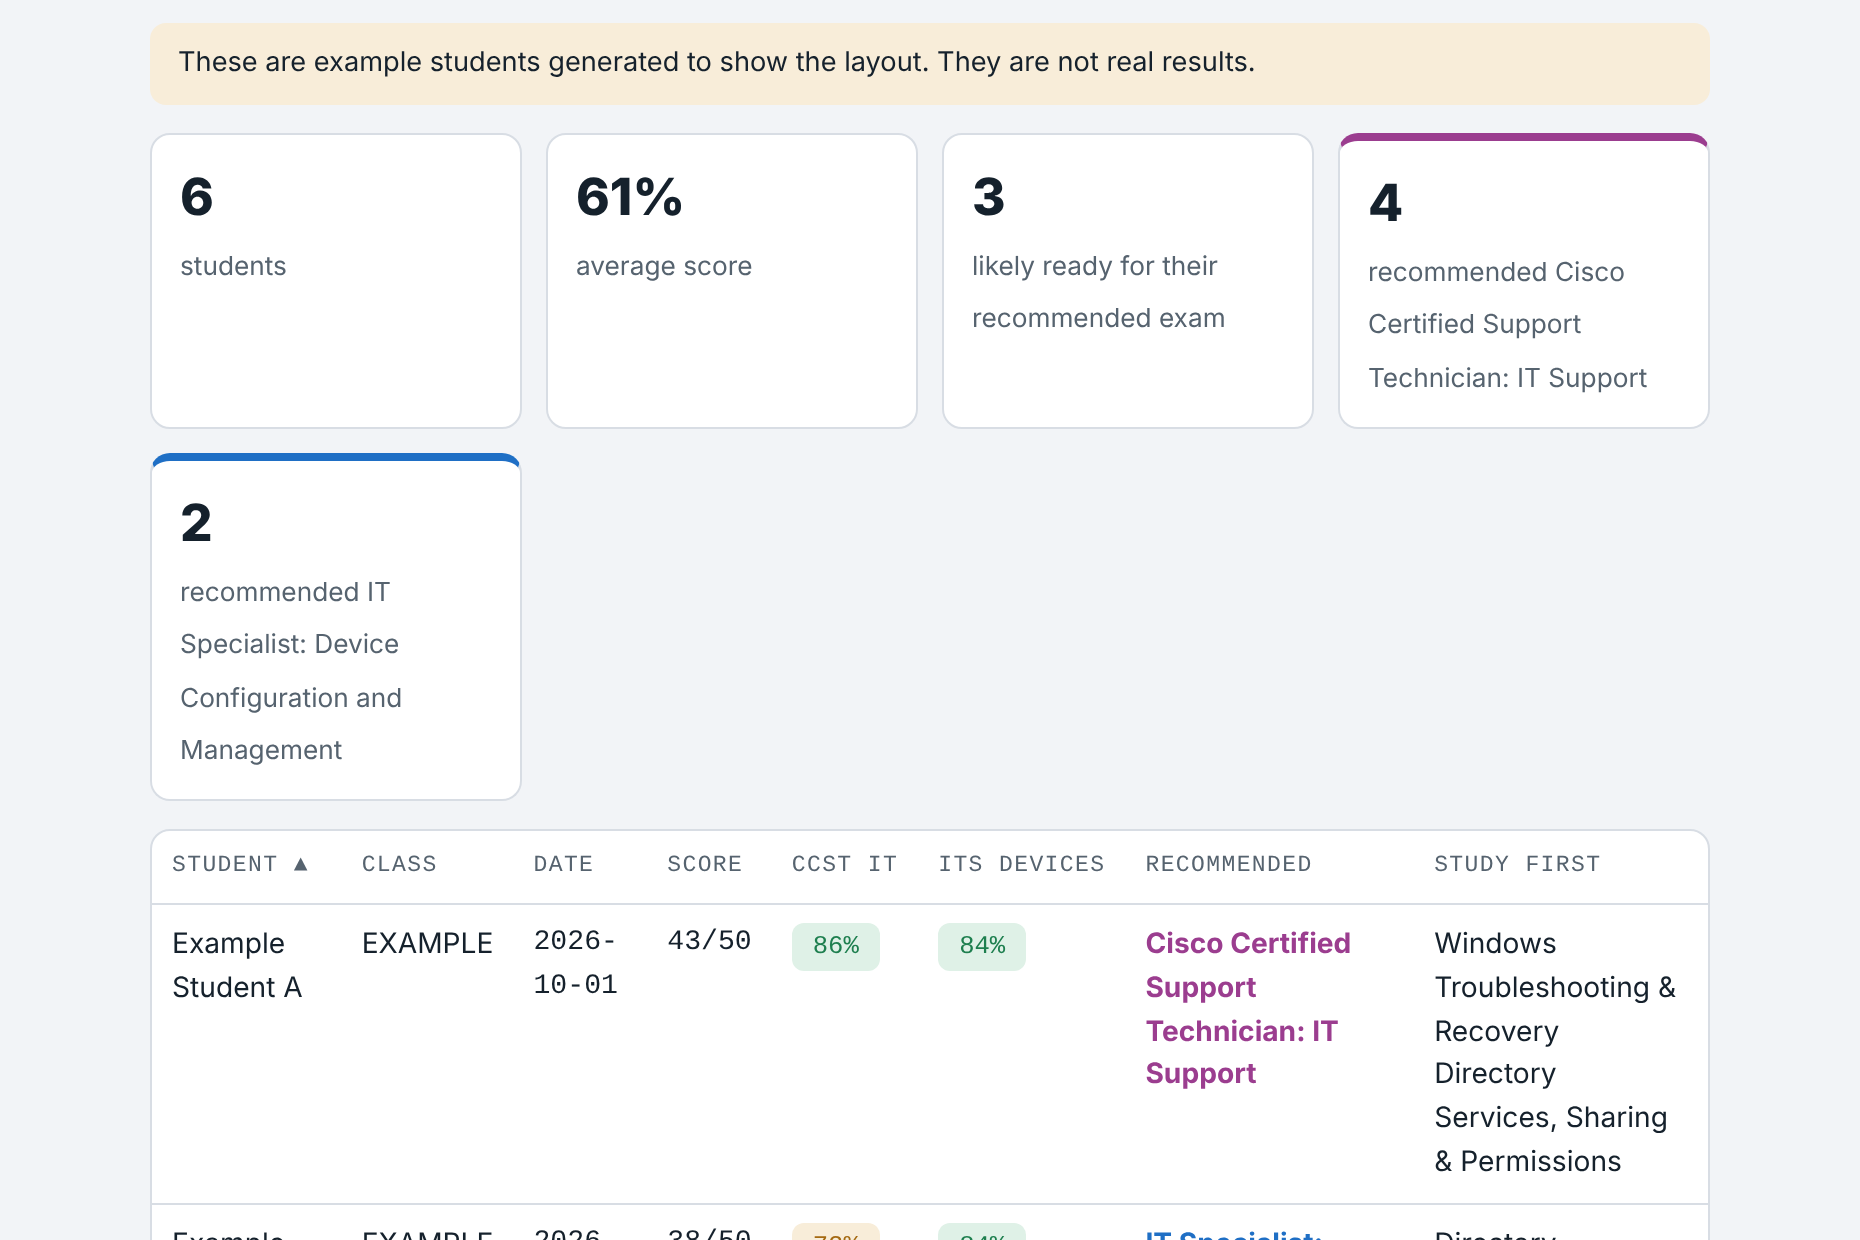Sort table by Date column

(563, 864)
